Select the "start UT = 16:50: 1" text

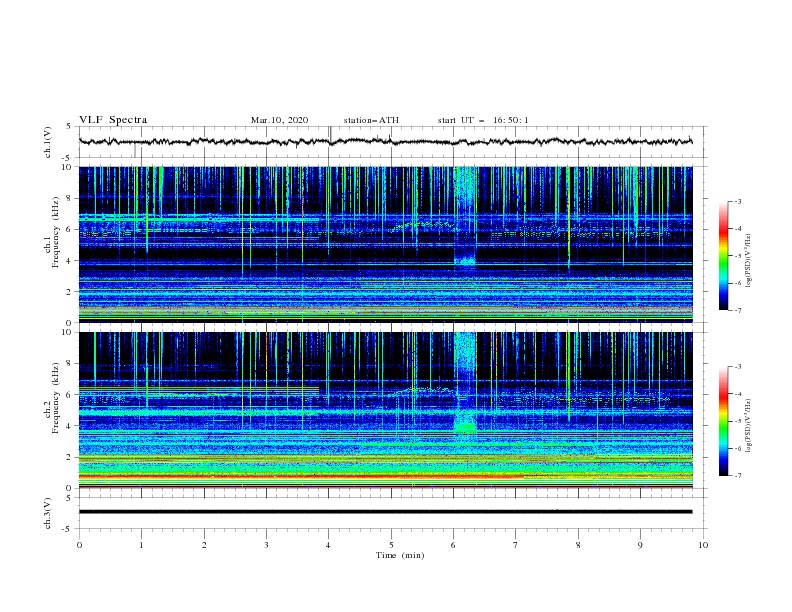click(x=483, y=120)
